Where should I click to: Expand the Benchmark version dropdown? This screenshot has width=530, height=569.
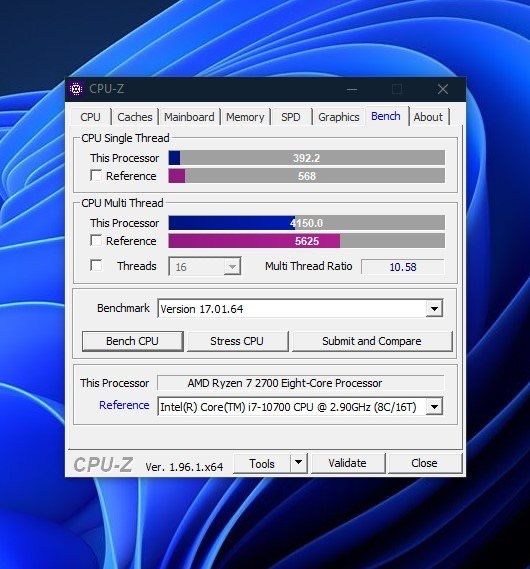tap(434, 309)
